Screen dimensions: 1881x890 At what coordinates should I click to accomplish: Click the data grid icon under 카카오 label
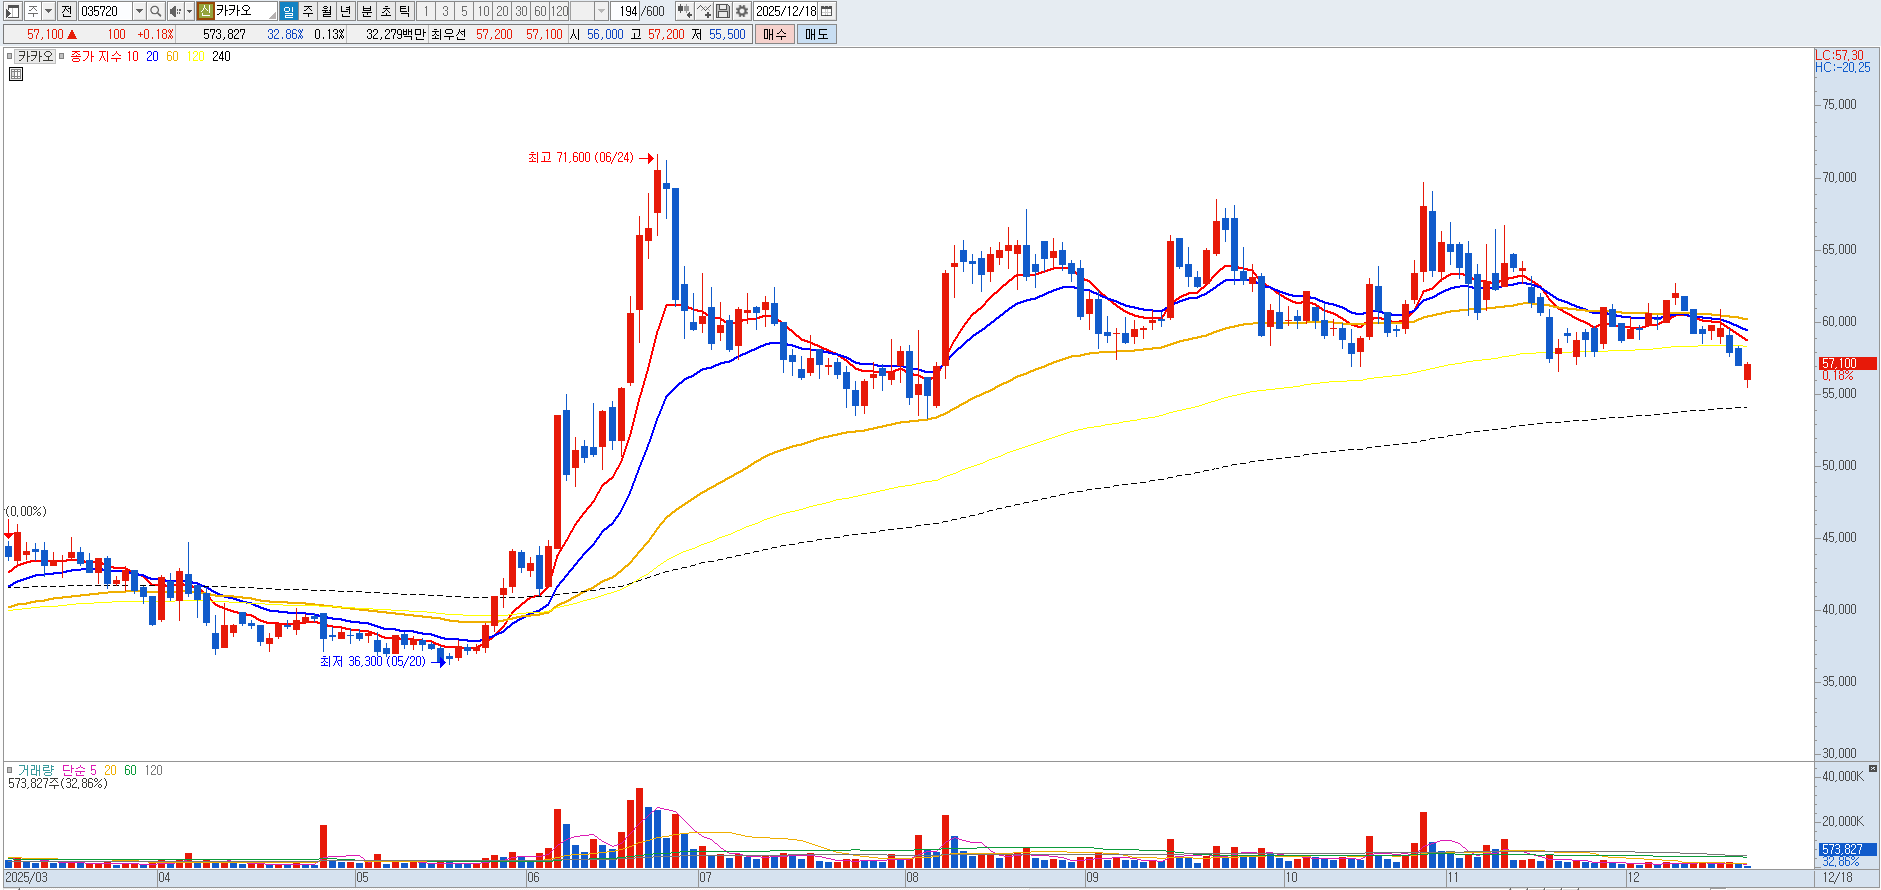point(16,74)
